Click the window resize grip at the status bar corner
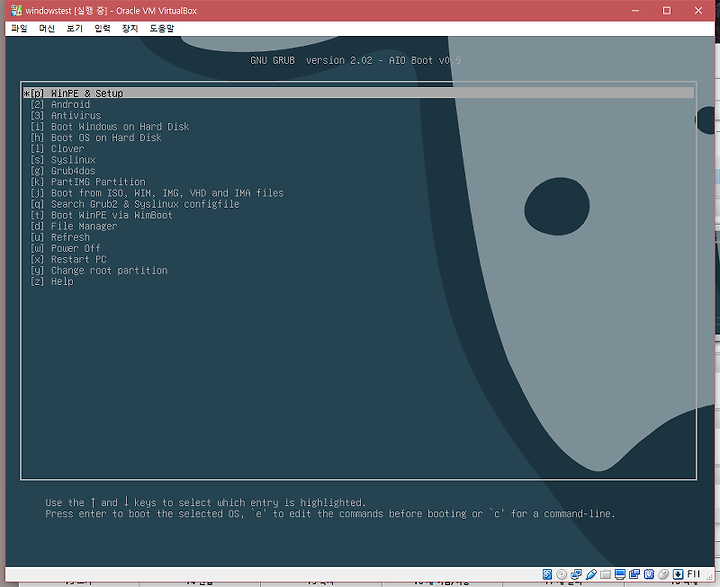The width and height of the screenshot is (720, 587). pyautogui.click(x=710, y=576)
